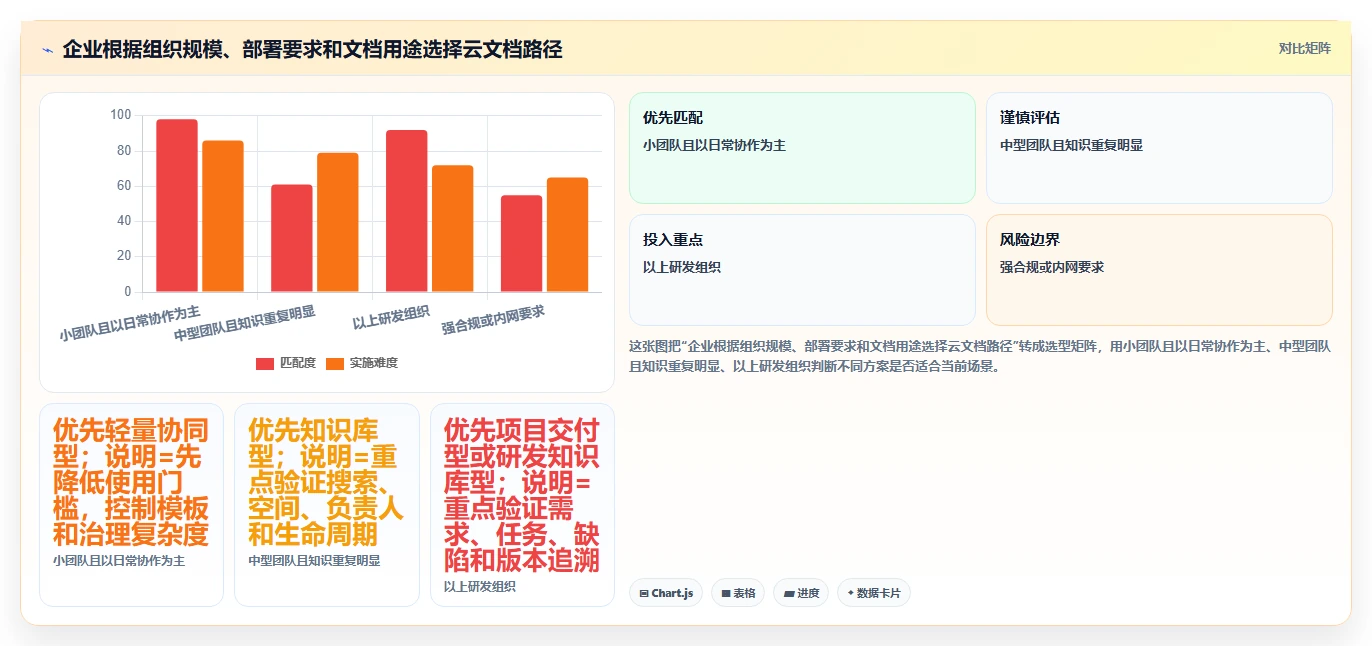Click the orange bar for 中型团队且知识重复明显

(338, 222)
